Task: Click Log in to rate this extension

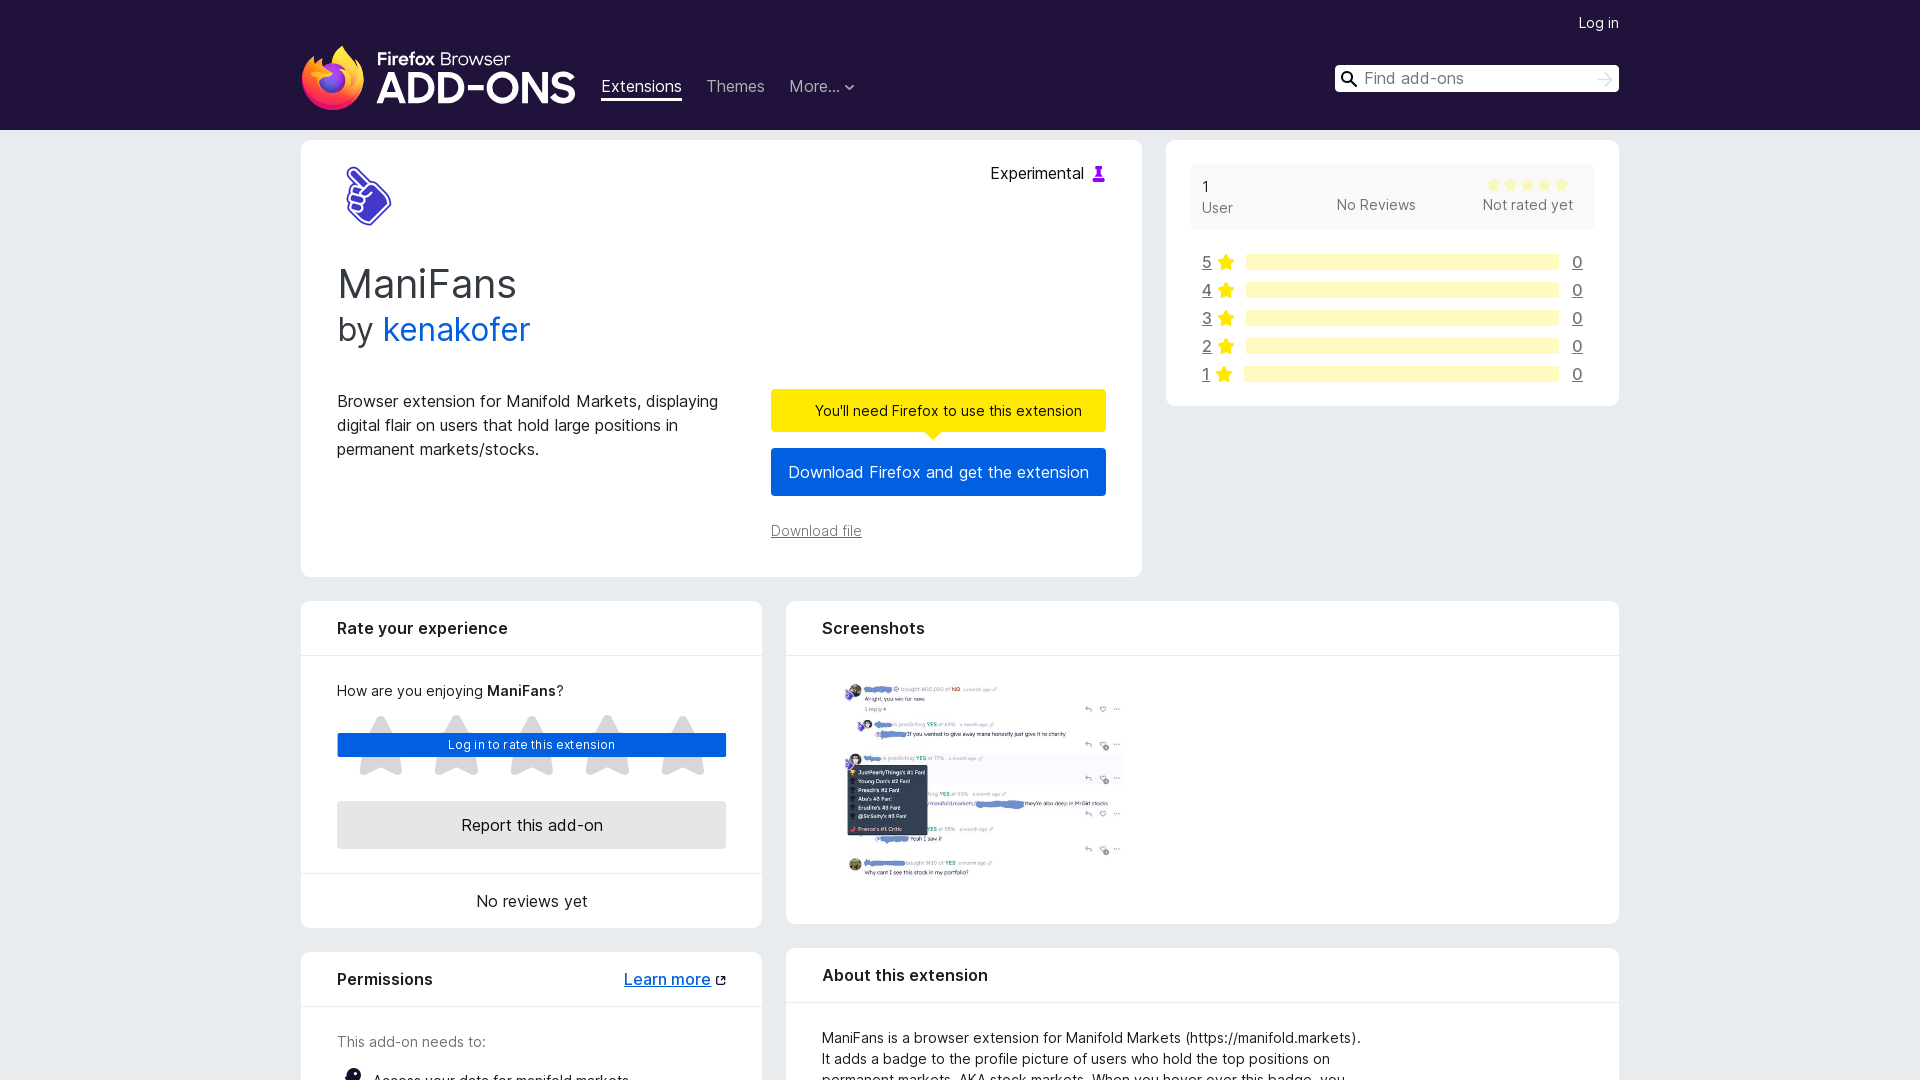Action: pos(531,745)
